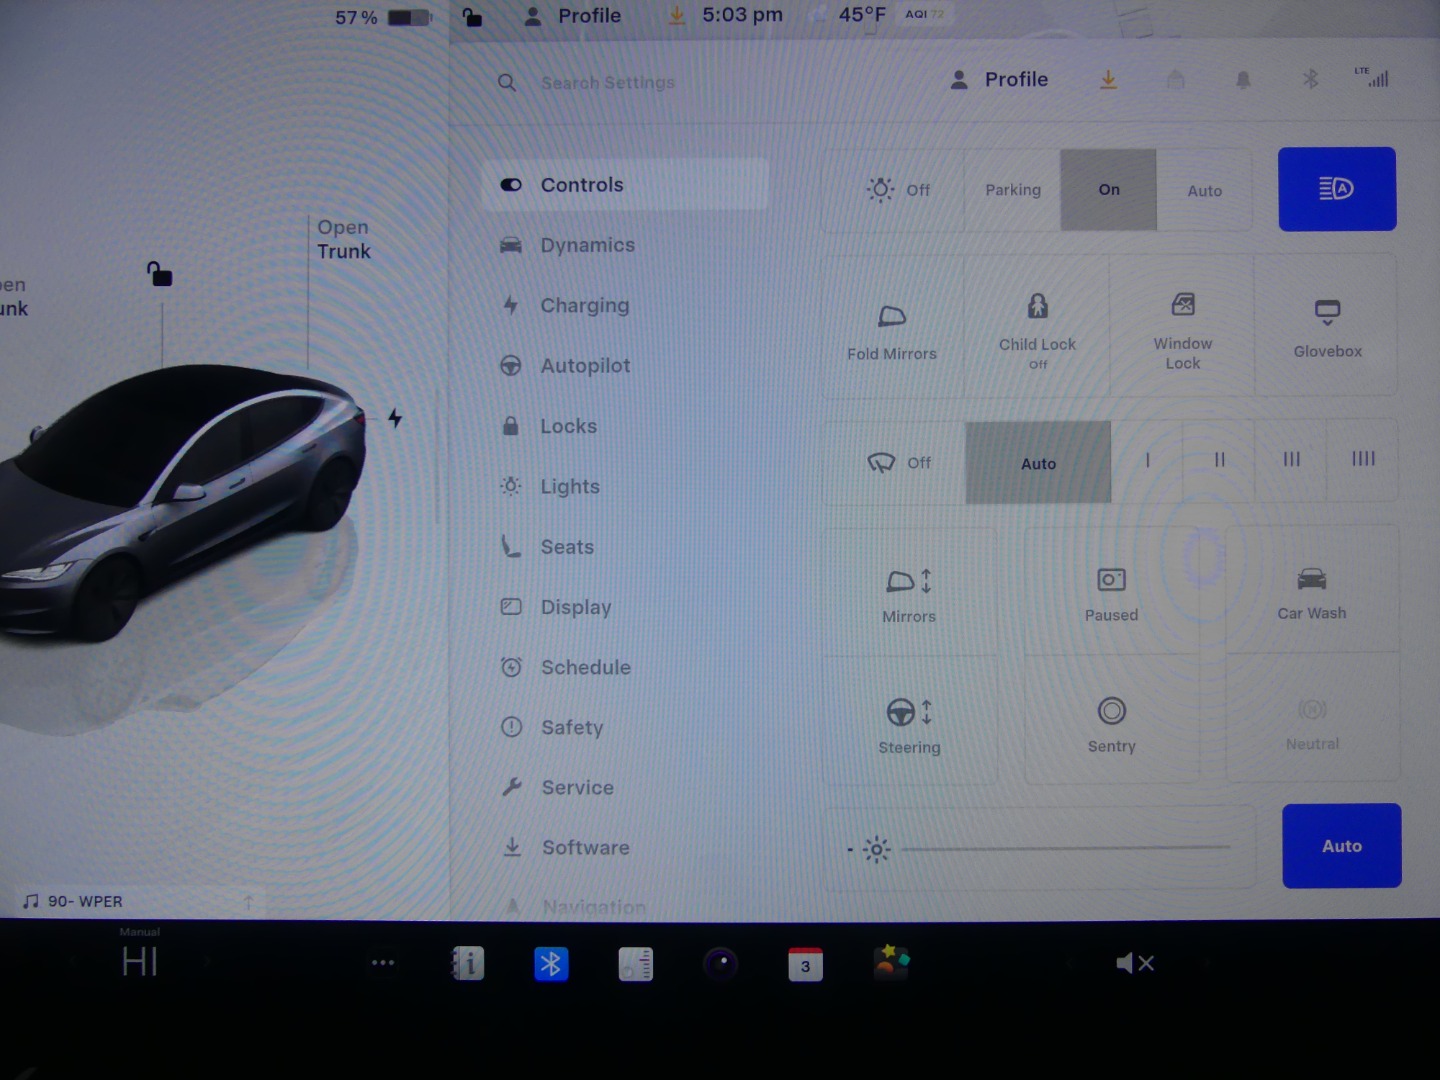
Task: Open Profile dropdown in settings header
Action: point(999,80)
